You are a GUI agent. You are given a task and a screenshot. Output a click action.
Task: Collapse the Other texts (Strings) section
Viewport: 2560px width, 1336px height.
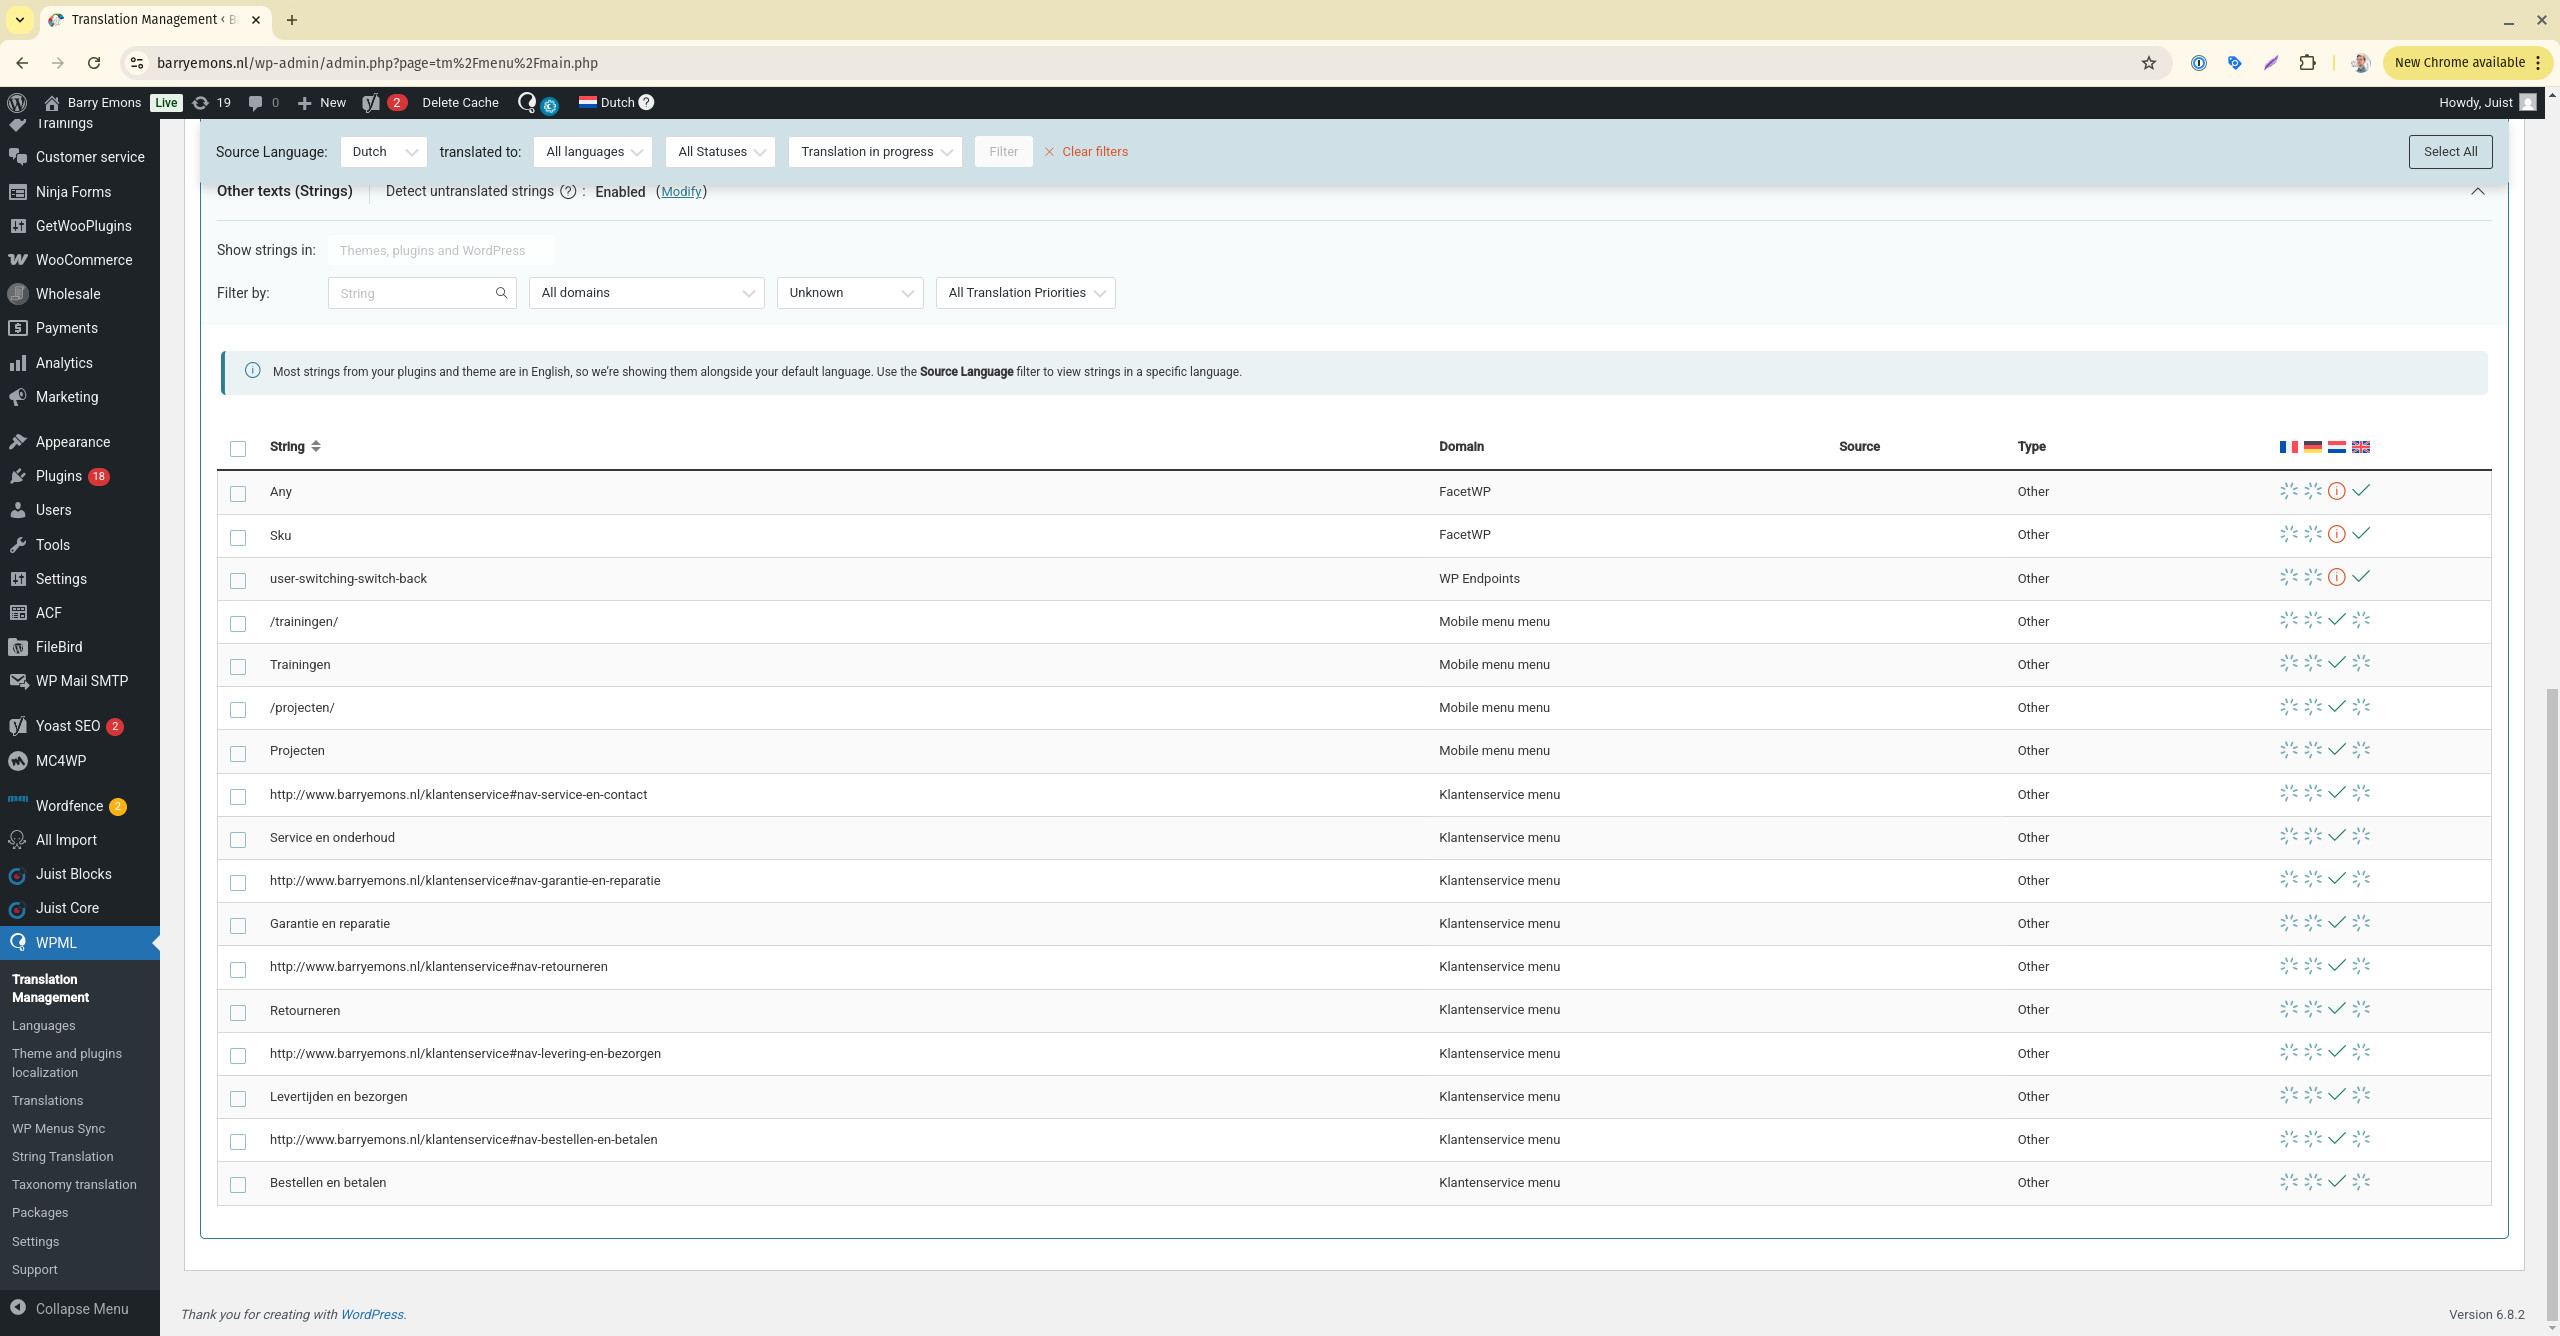pos(2477,191)
